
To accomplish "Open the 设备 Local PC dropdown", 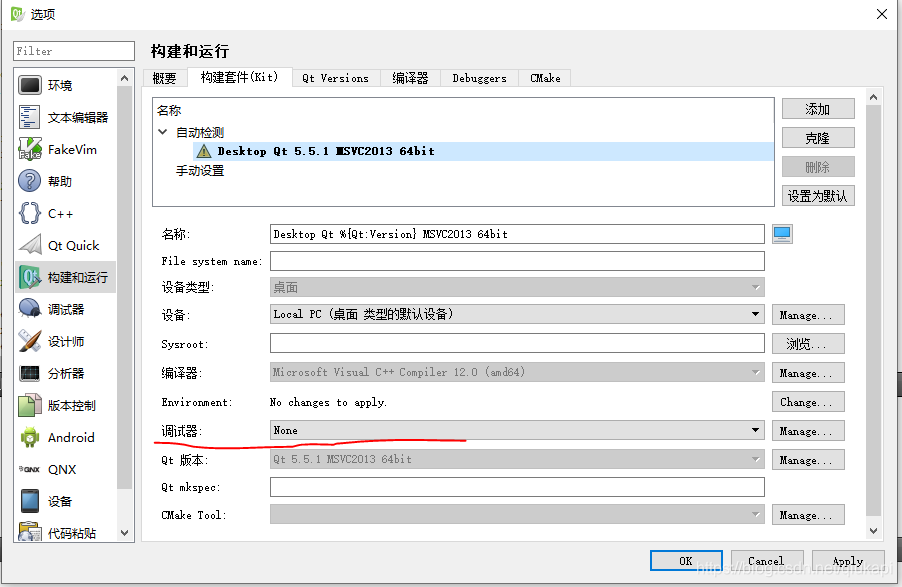I will click(517, 314).
